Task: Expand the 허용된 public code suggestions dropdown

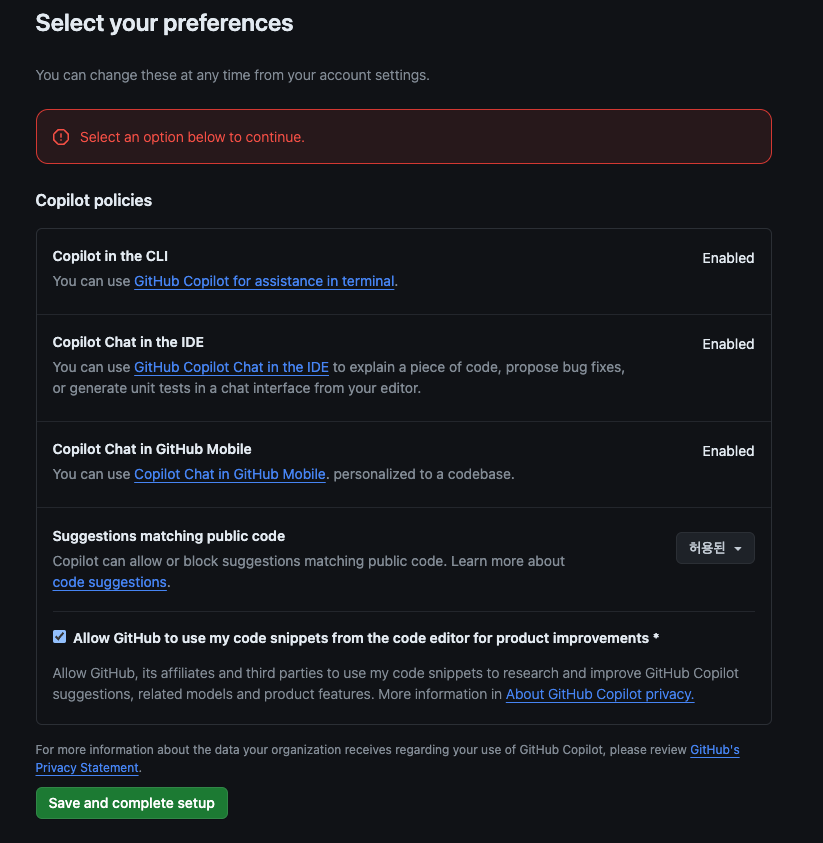Action: pyautogui.click(x=715, y=548)
